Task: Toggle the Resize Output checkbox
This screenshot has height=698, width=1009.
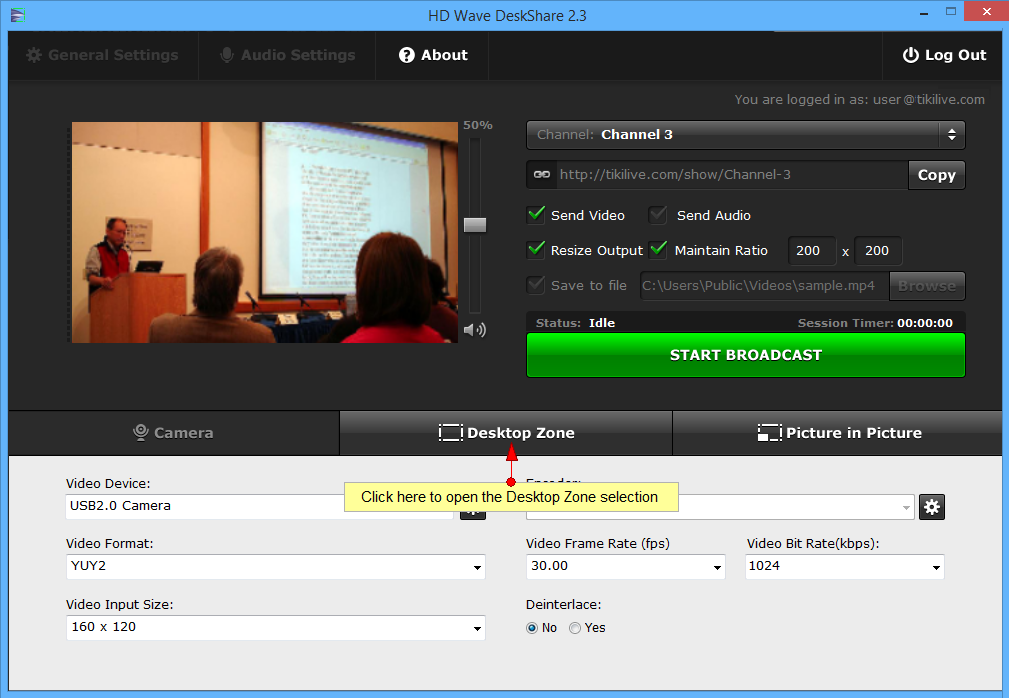Action: (536, 250)
